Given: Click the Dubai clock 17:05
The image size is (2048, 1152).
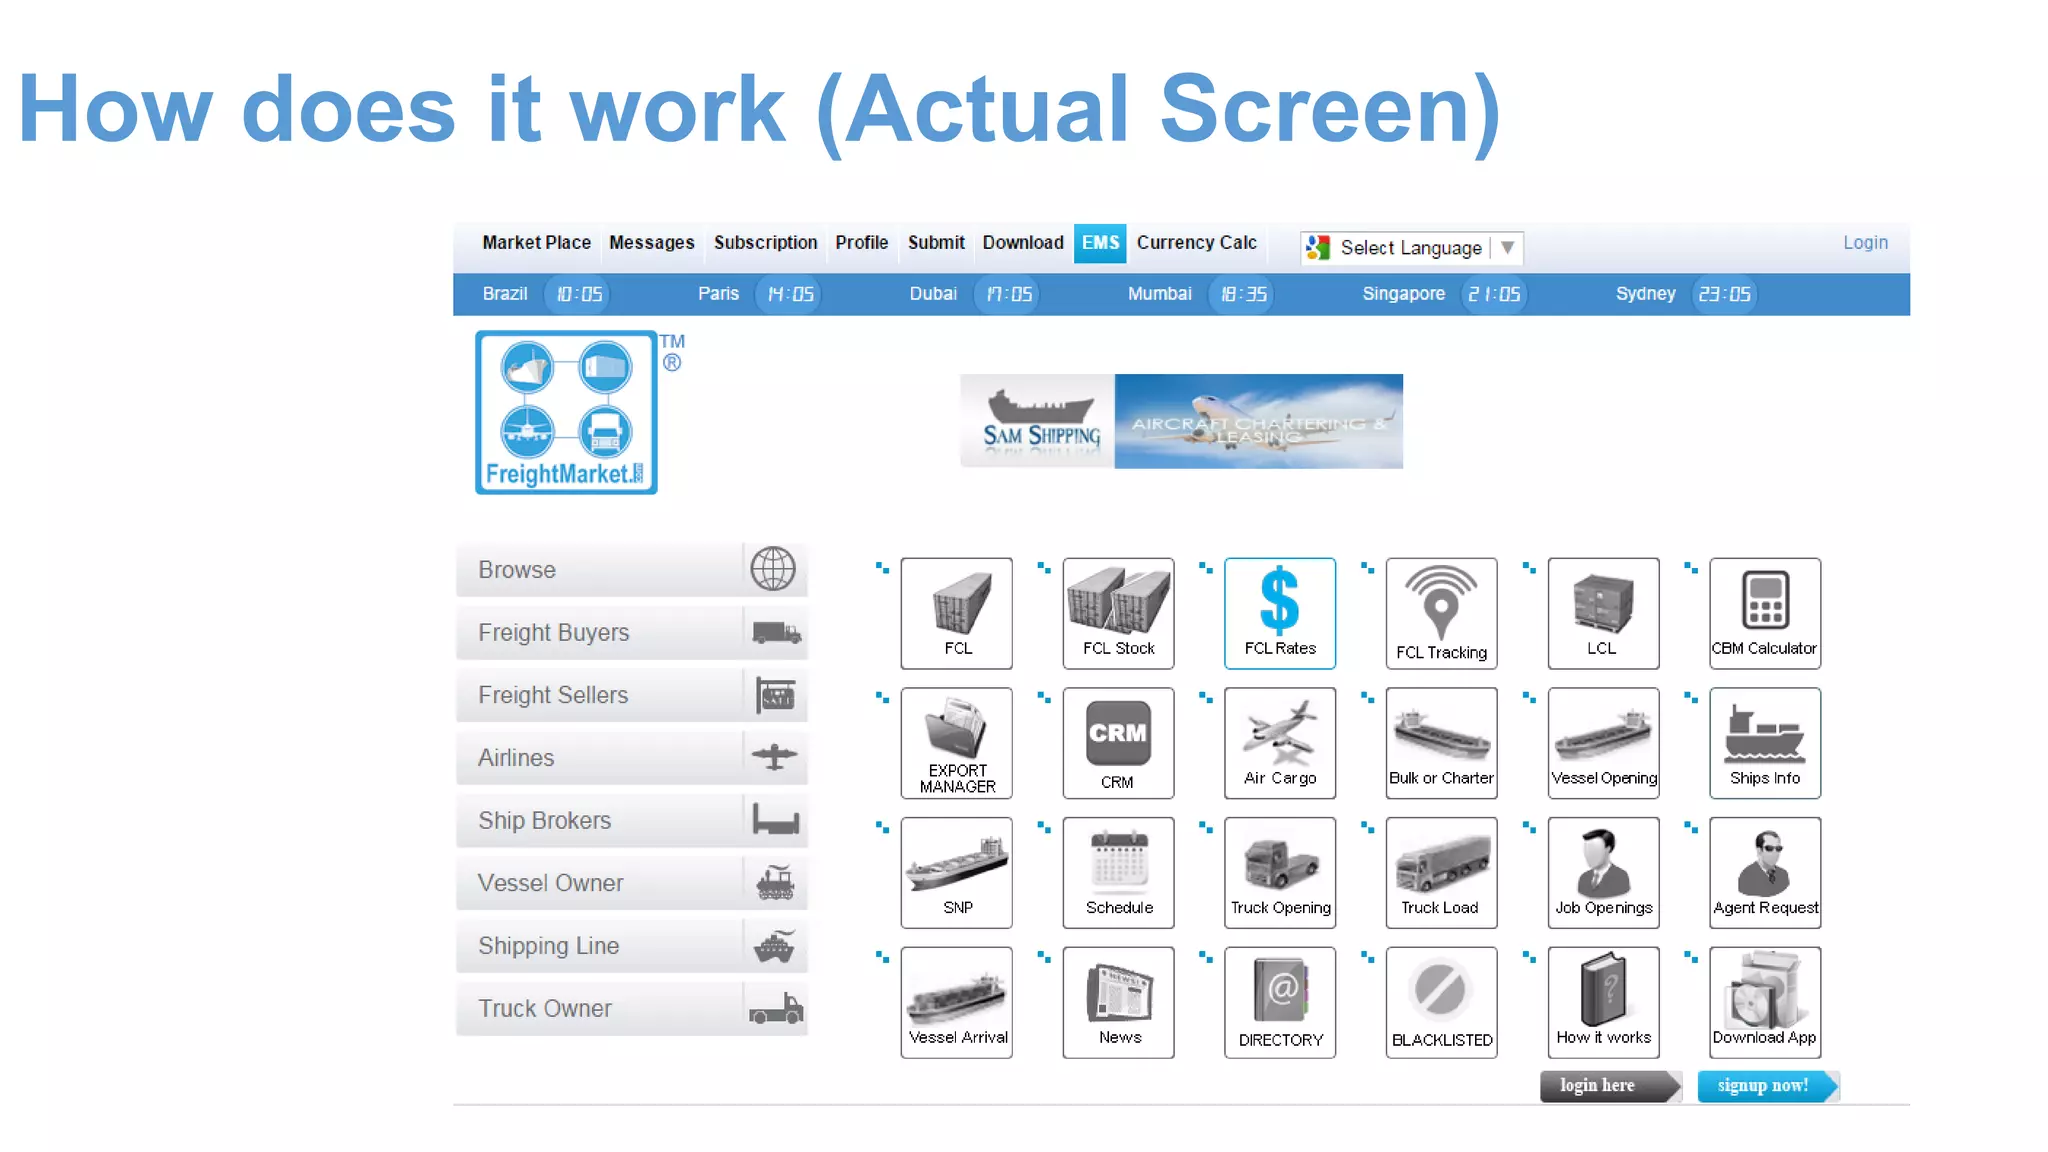Looking at the screenshot, I should [x=1008, y=295].
